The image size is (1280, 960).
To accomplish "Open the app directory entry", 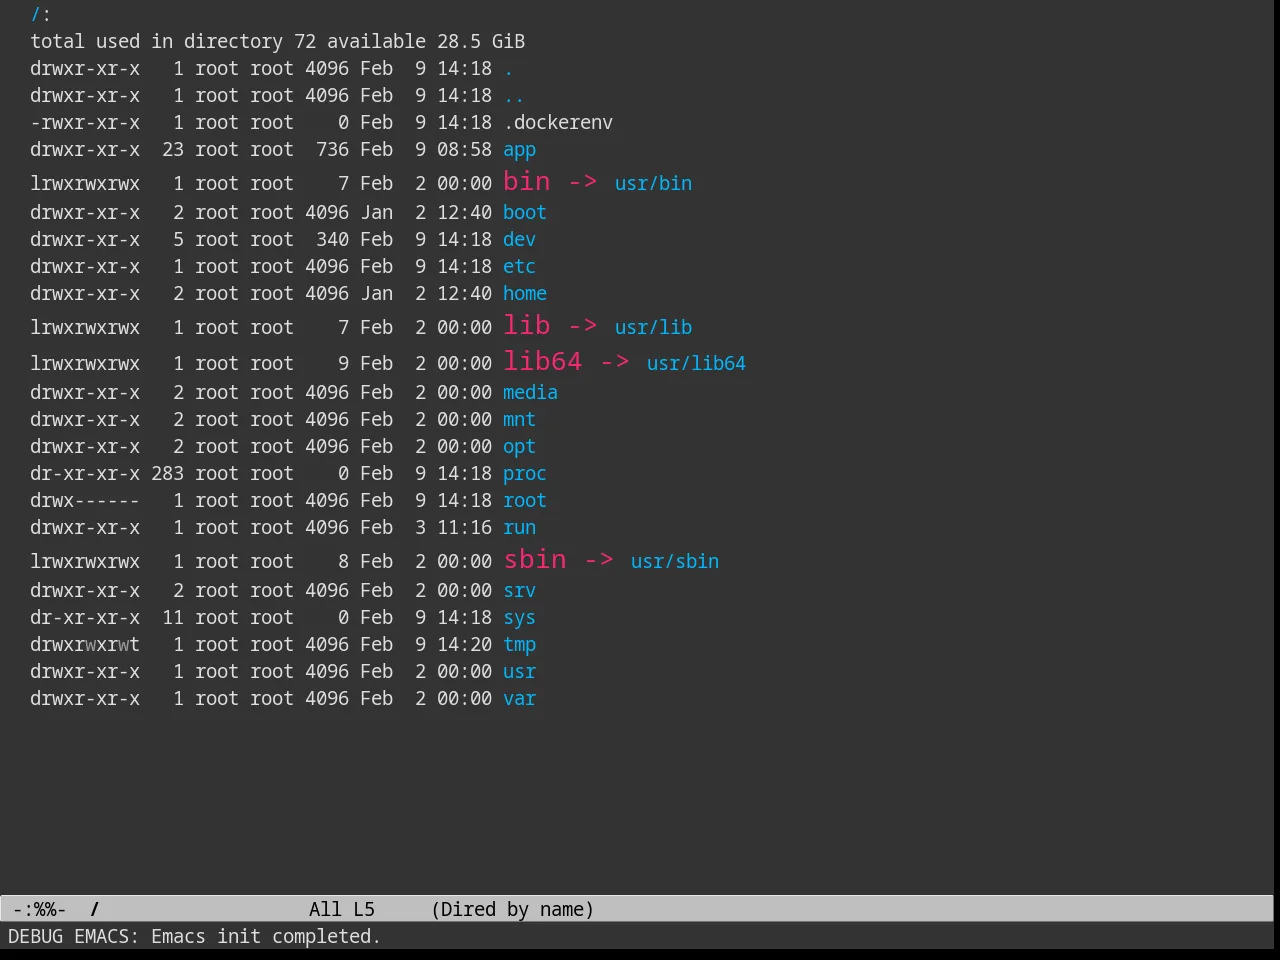I will pos(519,150).
